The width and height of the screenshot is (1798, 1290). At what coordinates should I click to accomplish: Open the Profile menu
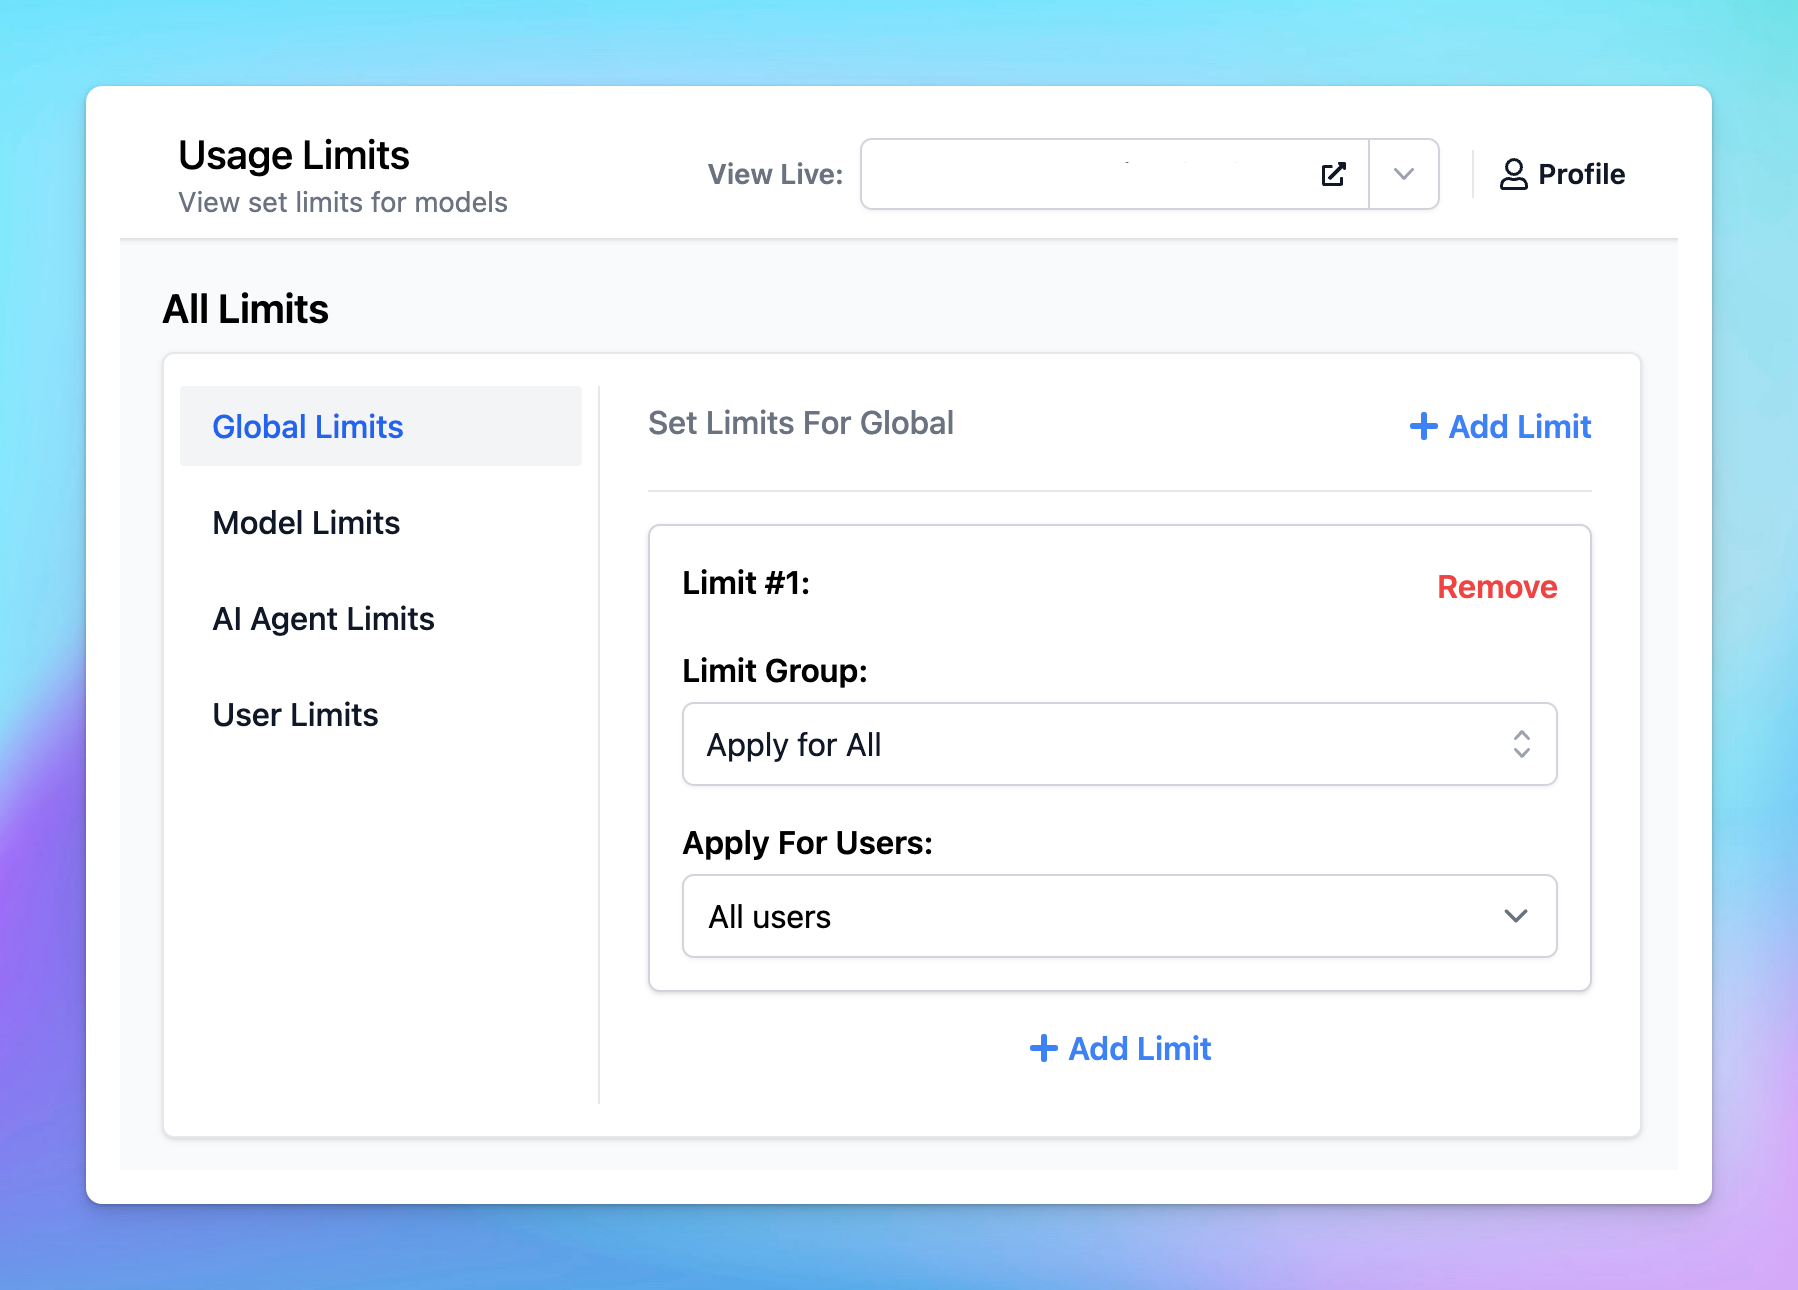point(1562,174)
